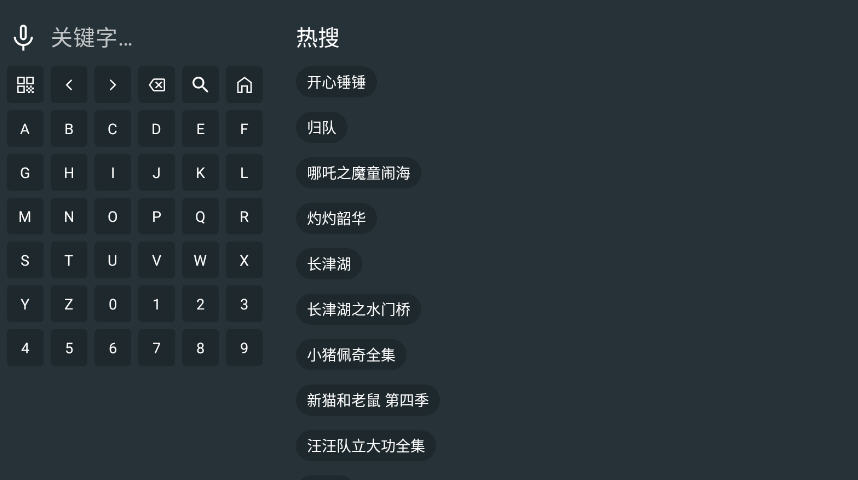Click the magnifier search icon
The width and height of the screenshot is (858, 480).
200,85
